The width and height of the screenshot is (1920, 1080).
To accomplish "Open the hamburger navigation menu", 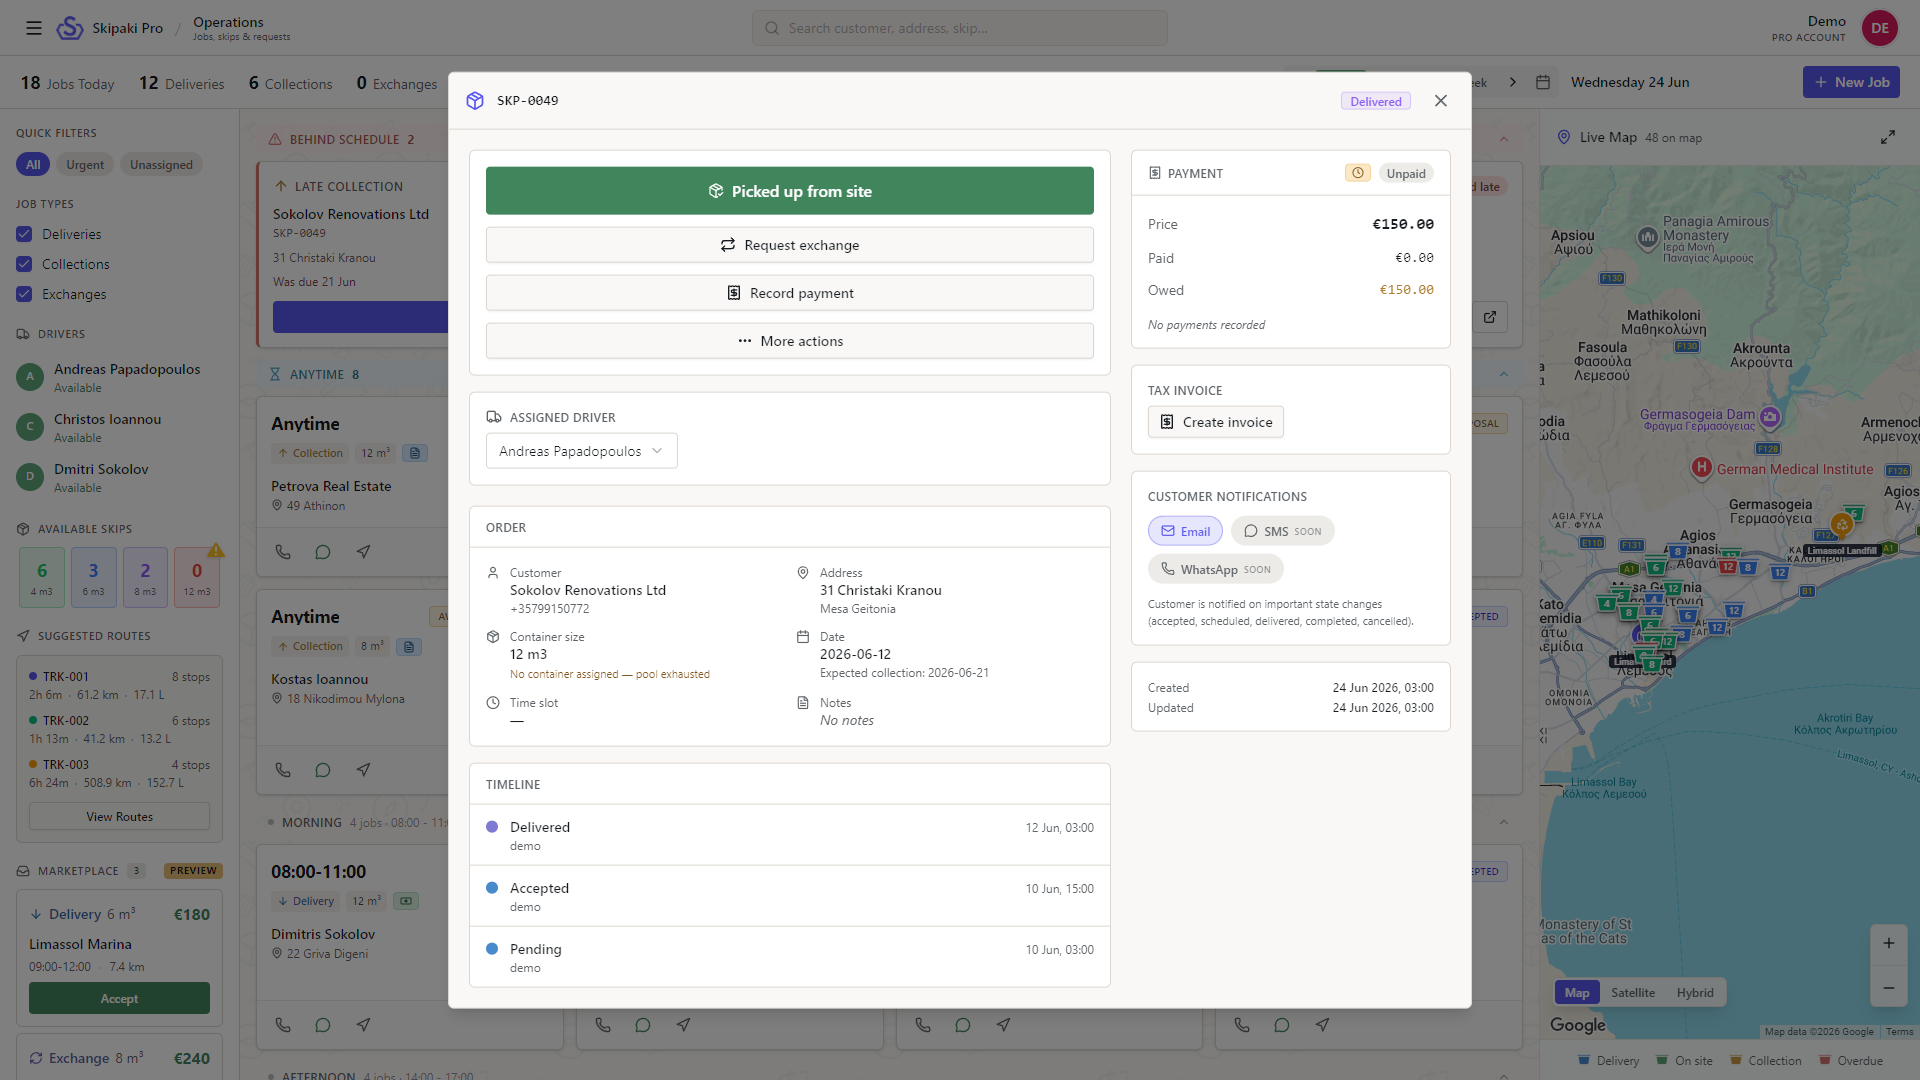I will coord(34,28).
